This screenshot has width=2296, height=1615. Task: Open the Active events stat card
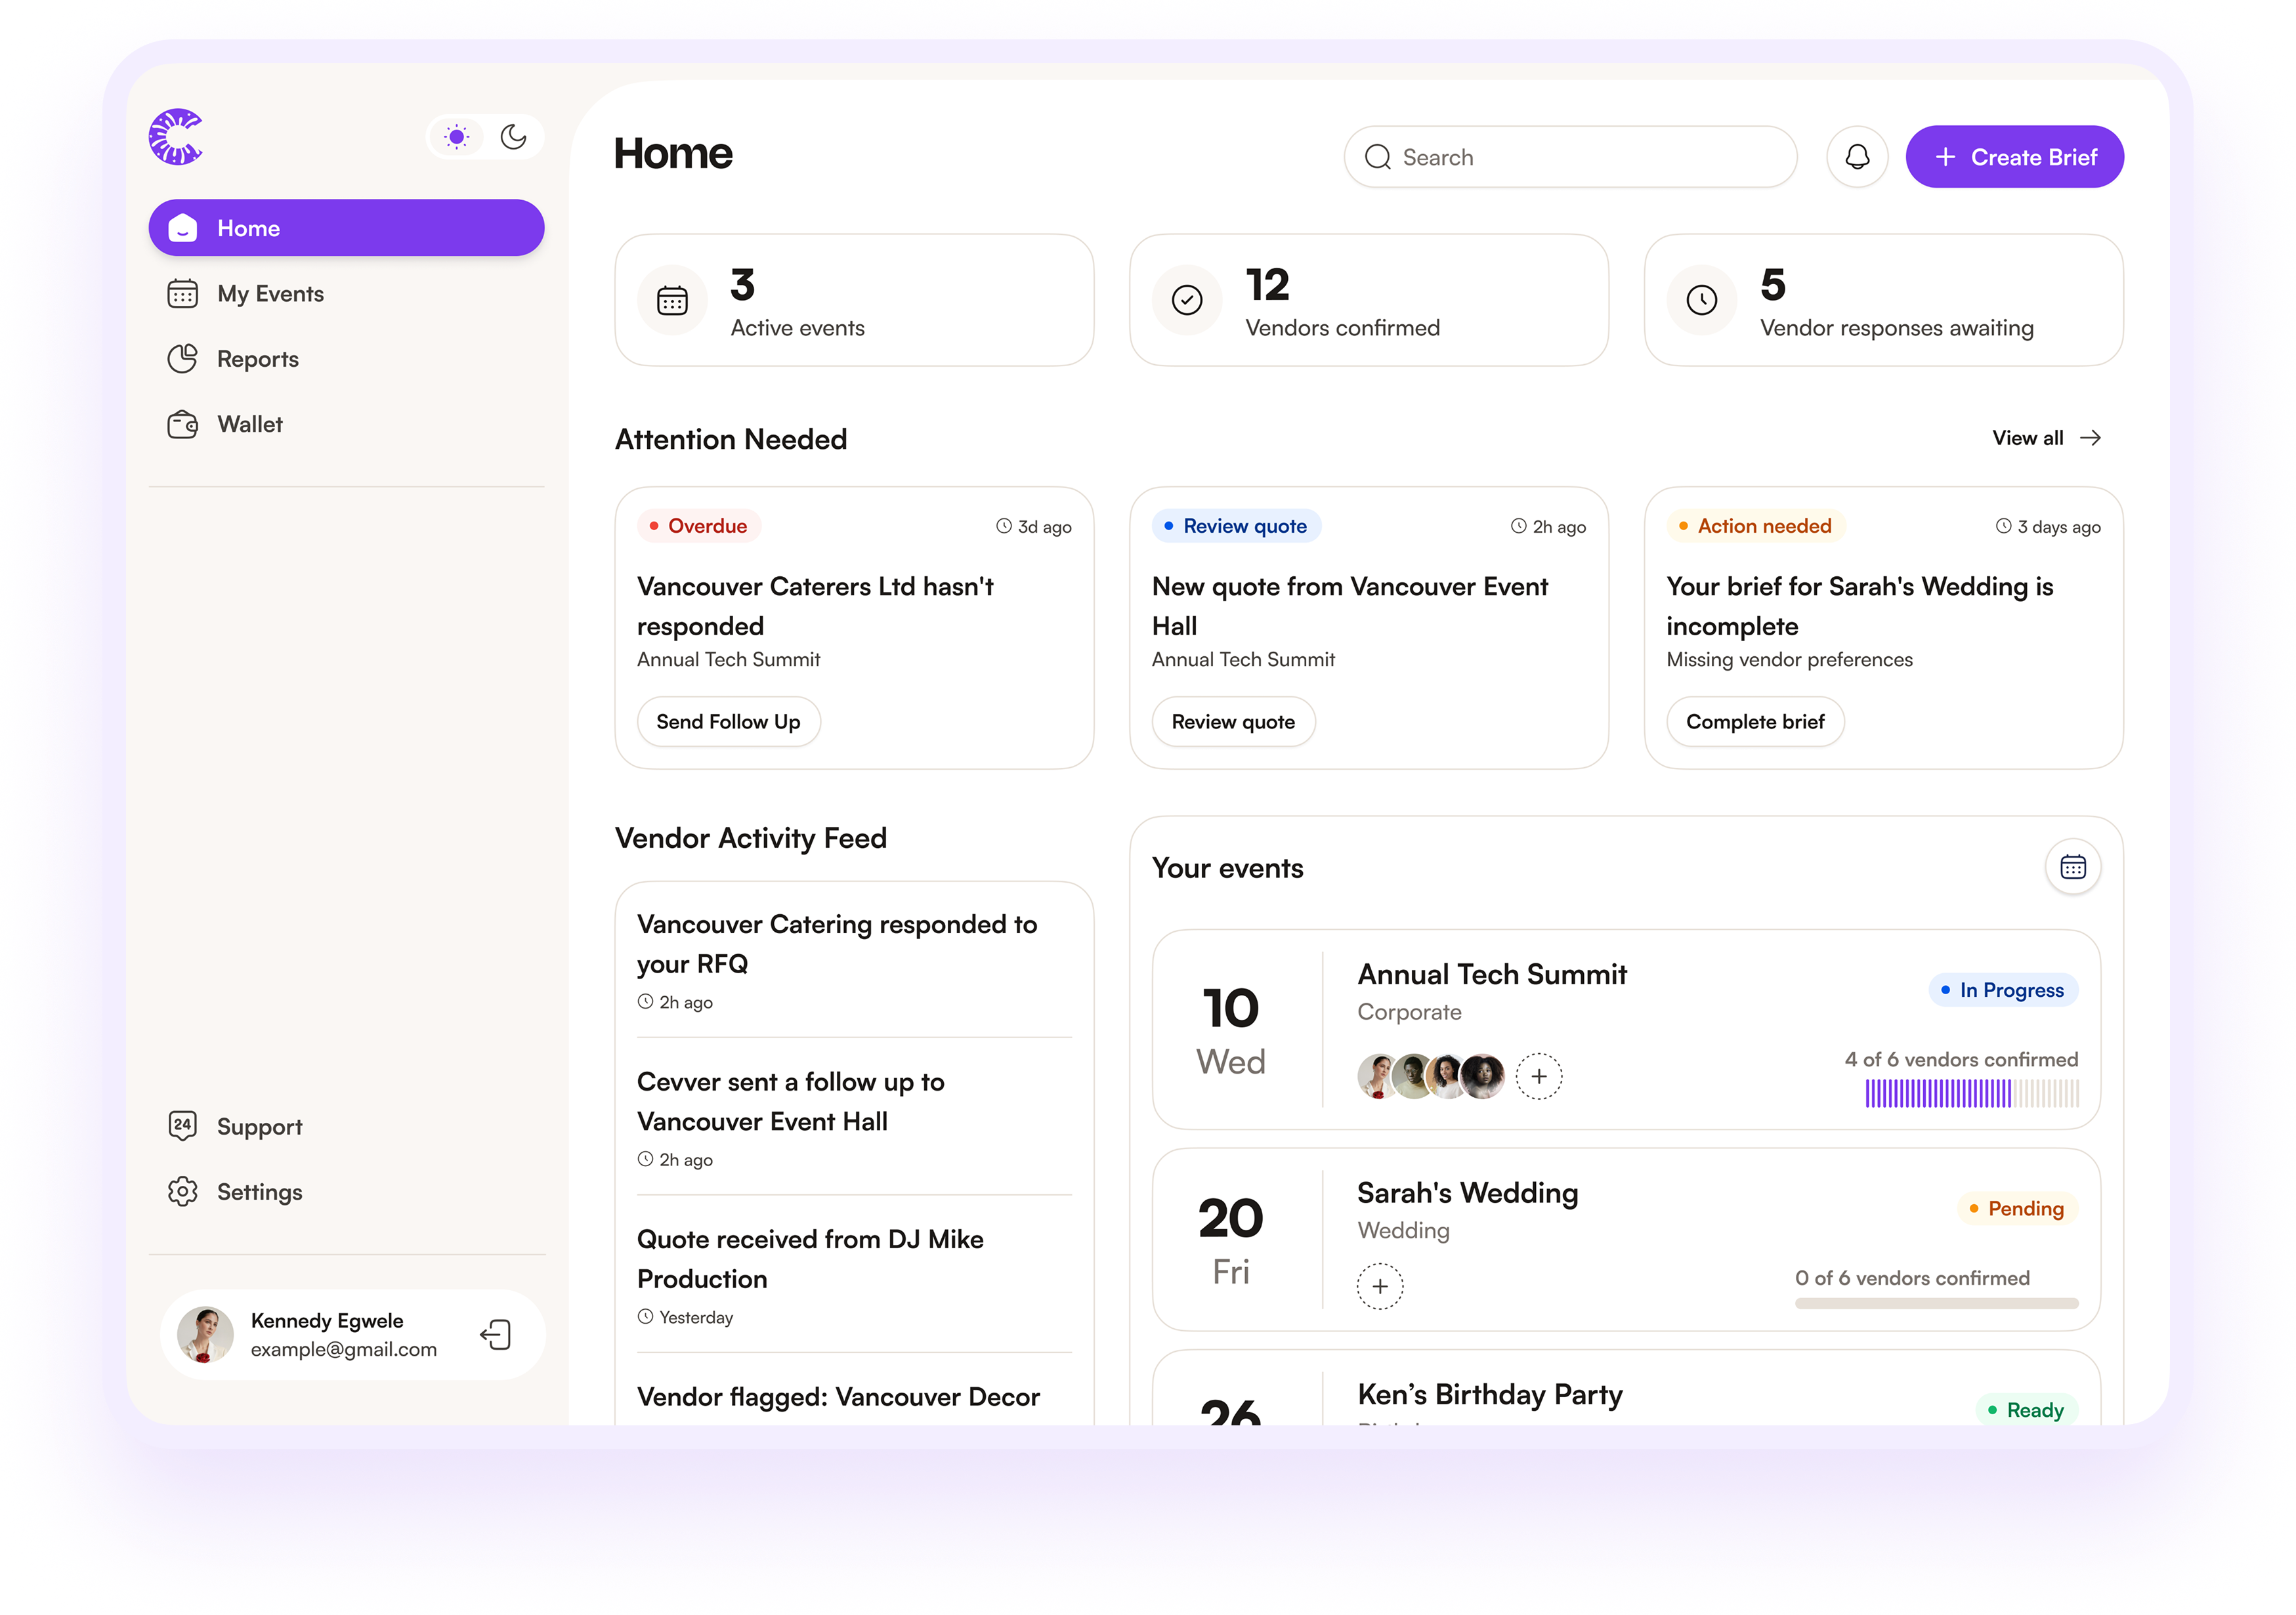[854, 300]
